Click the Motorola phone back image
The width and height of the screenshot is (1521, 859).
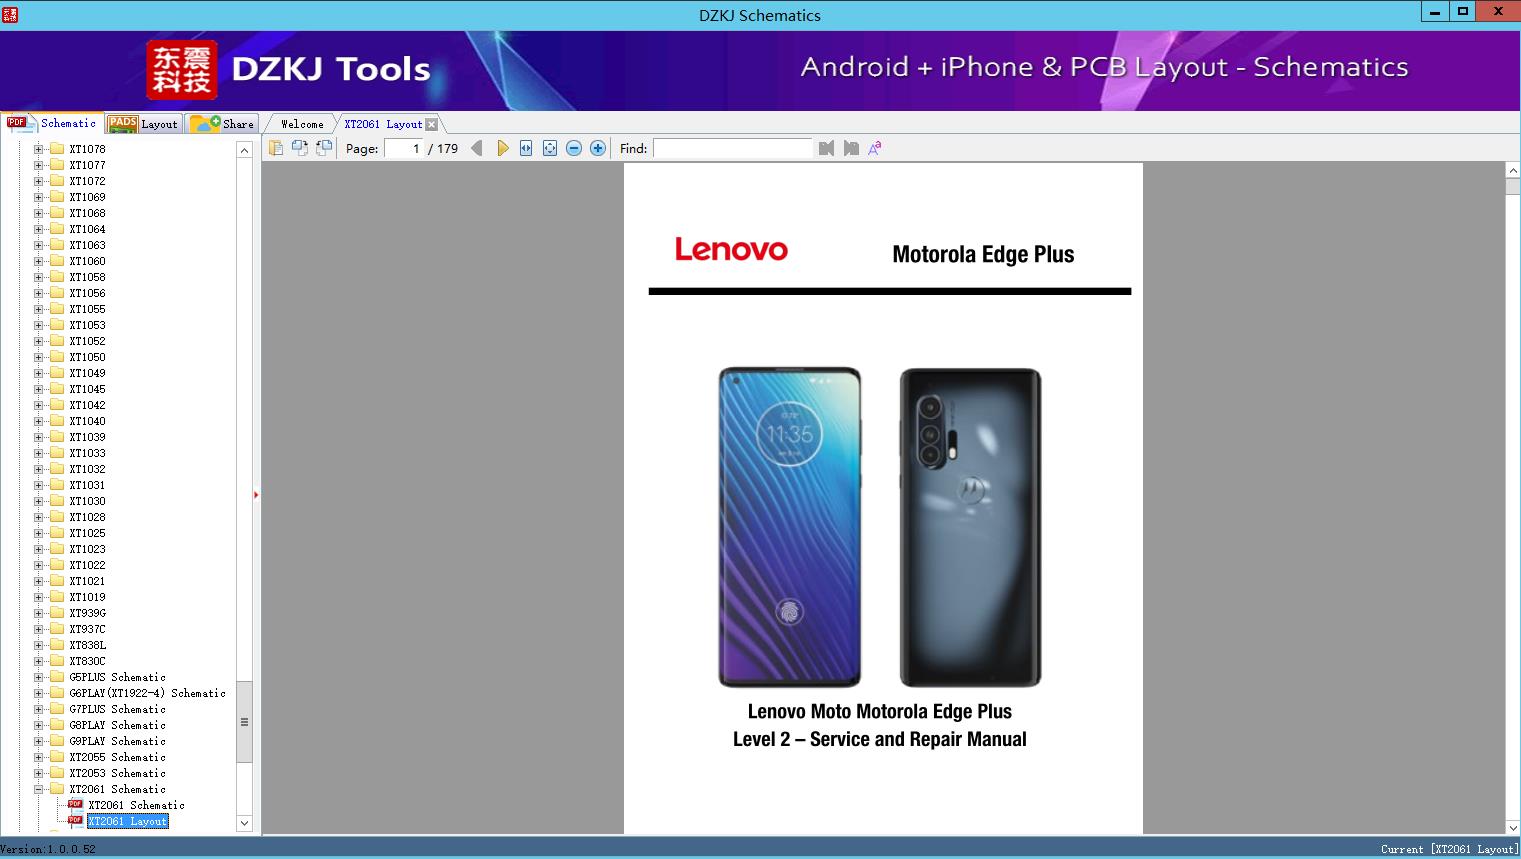tap(970, 527)
